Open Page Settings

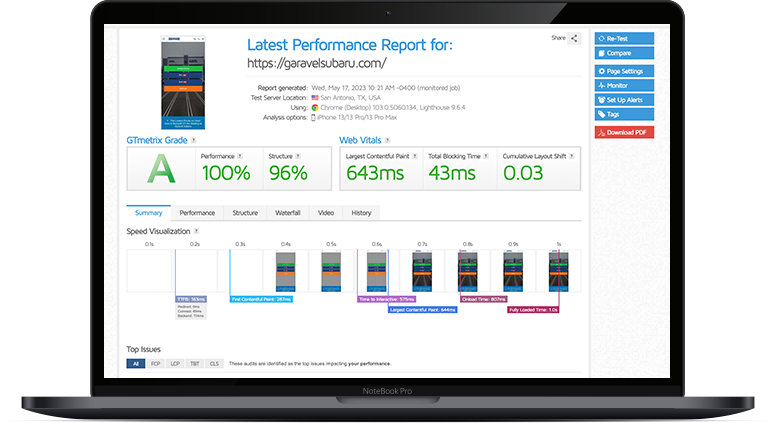[x=624, y=71]
